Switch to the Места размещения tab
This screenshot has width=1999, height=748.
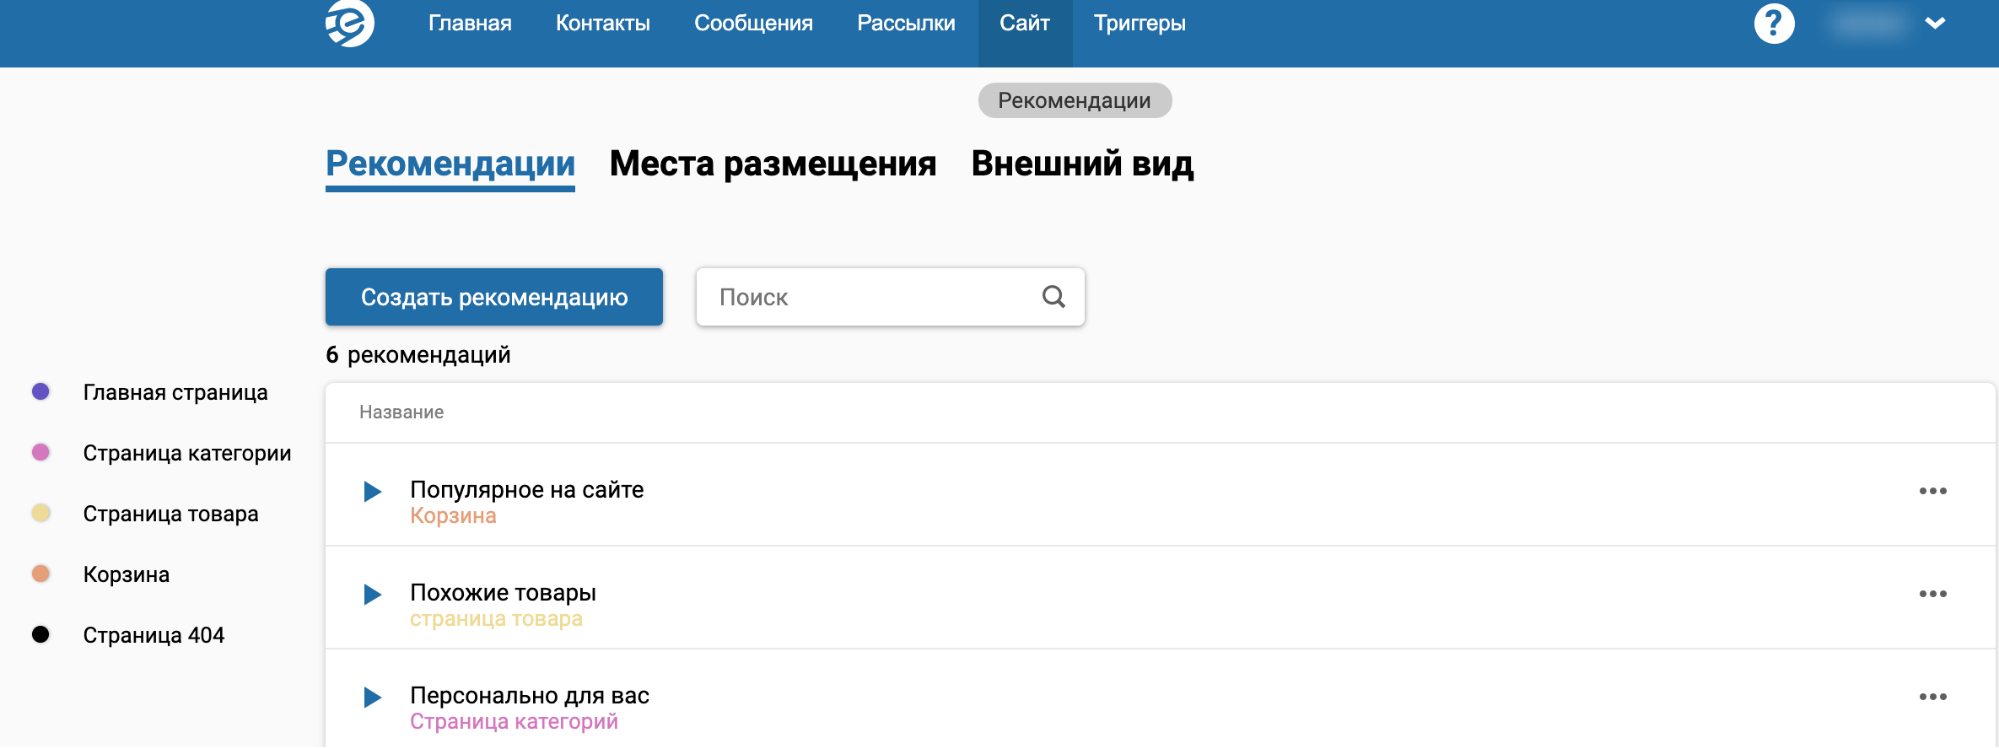point(773,164)
